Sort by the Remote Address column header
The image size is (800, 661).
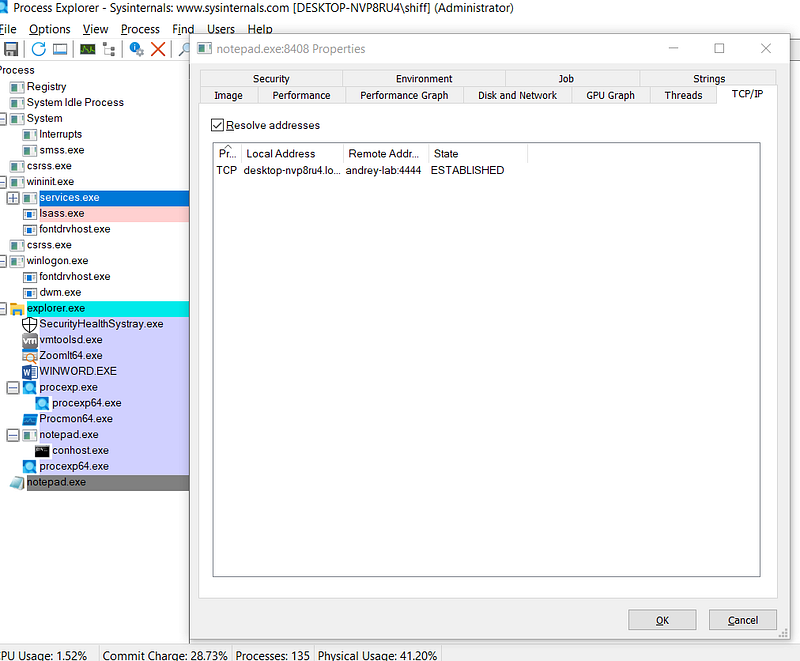pyautogui.click(x=385, y=154)
